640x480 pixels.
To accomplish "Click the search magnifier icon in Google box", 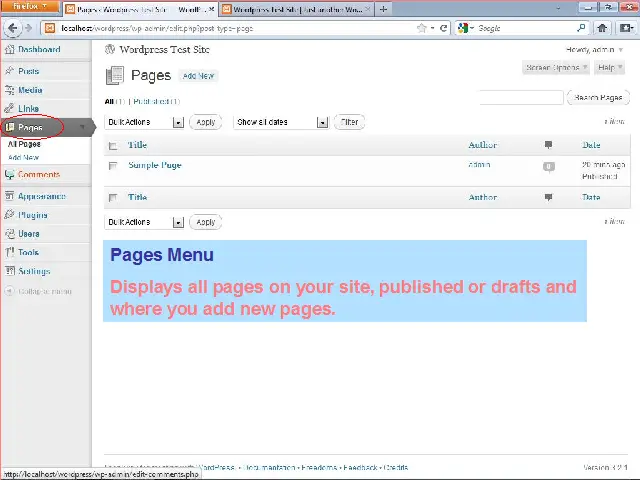I will (x=581, y=28).
